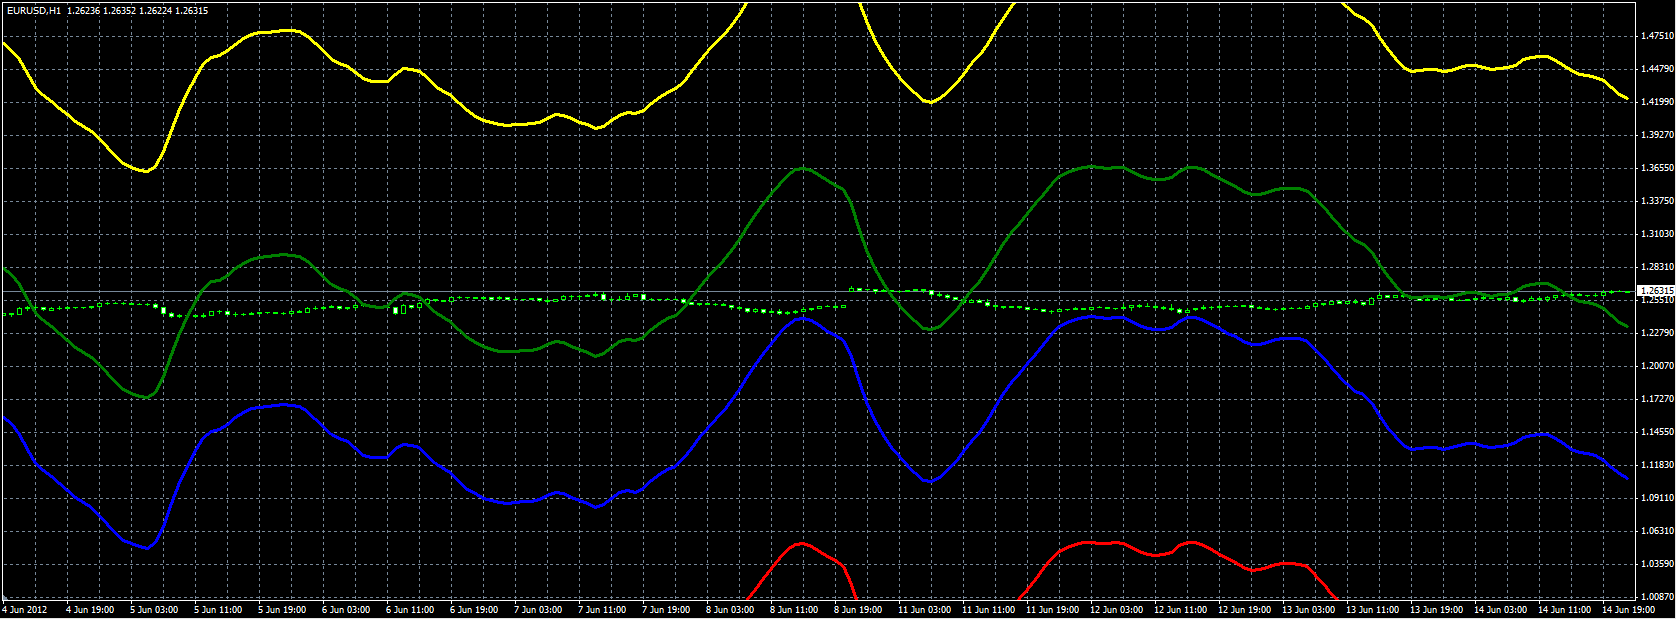Click the 1.41990 price axis label

[1657, 102]
